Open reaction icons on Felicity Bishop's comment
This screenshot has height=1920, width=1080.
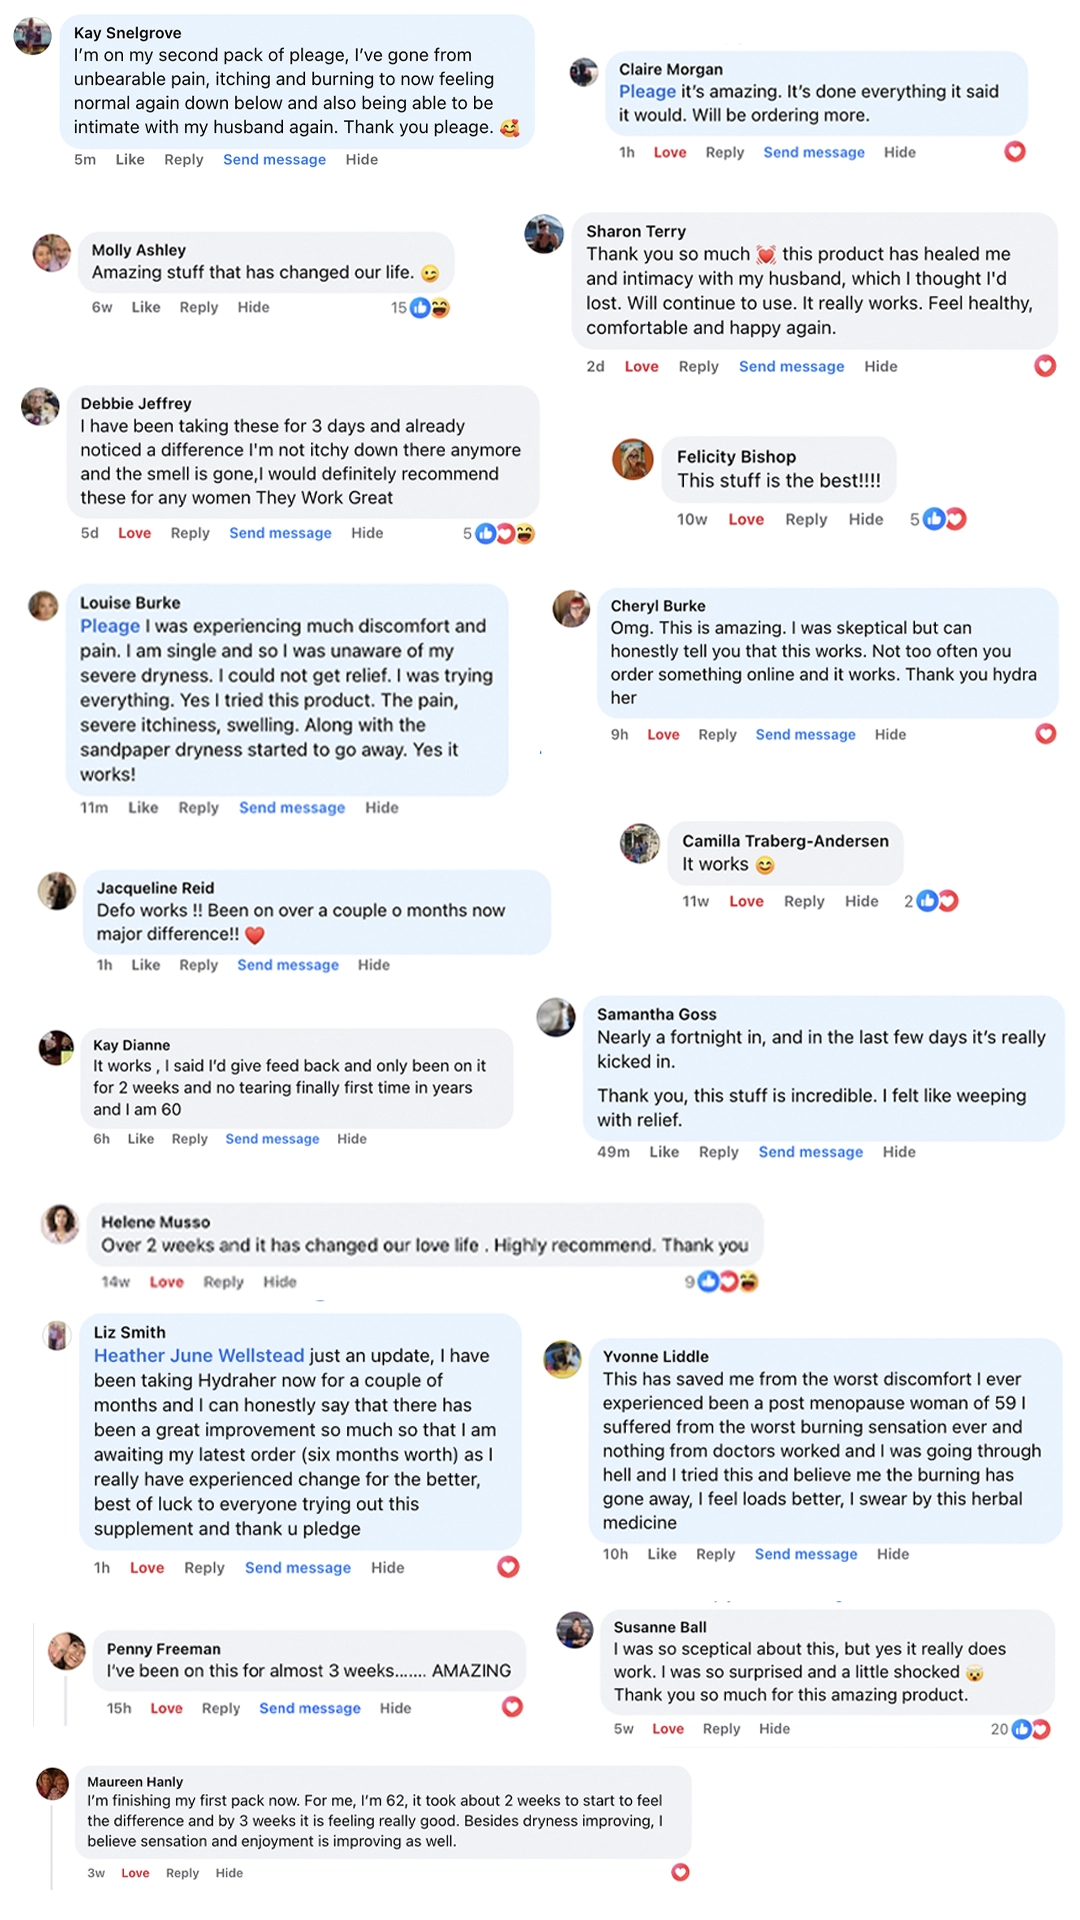pos(945,519)
